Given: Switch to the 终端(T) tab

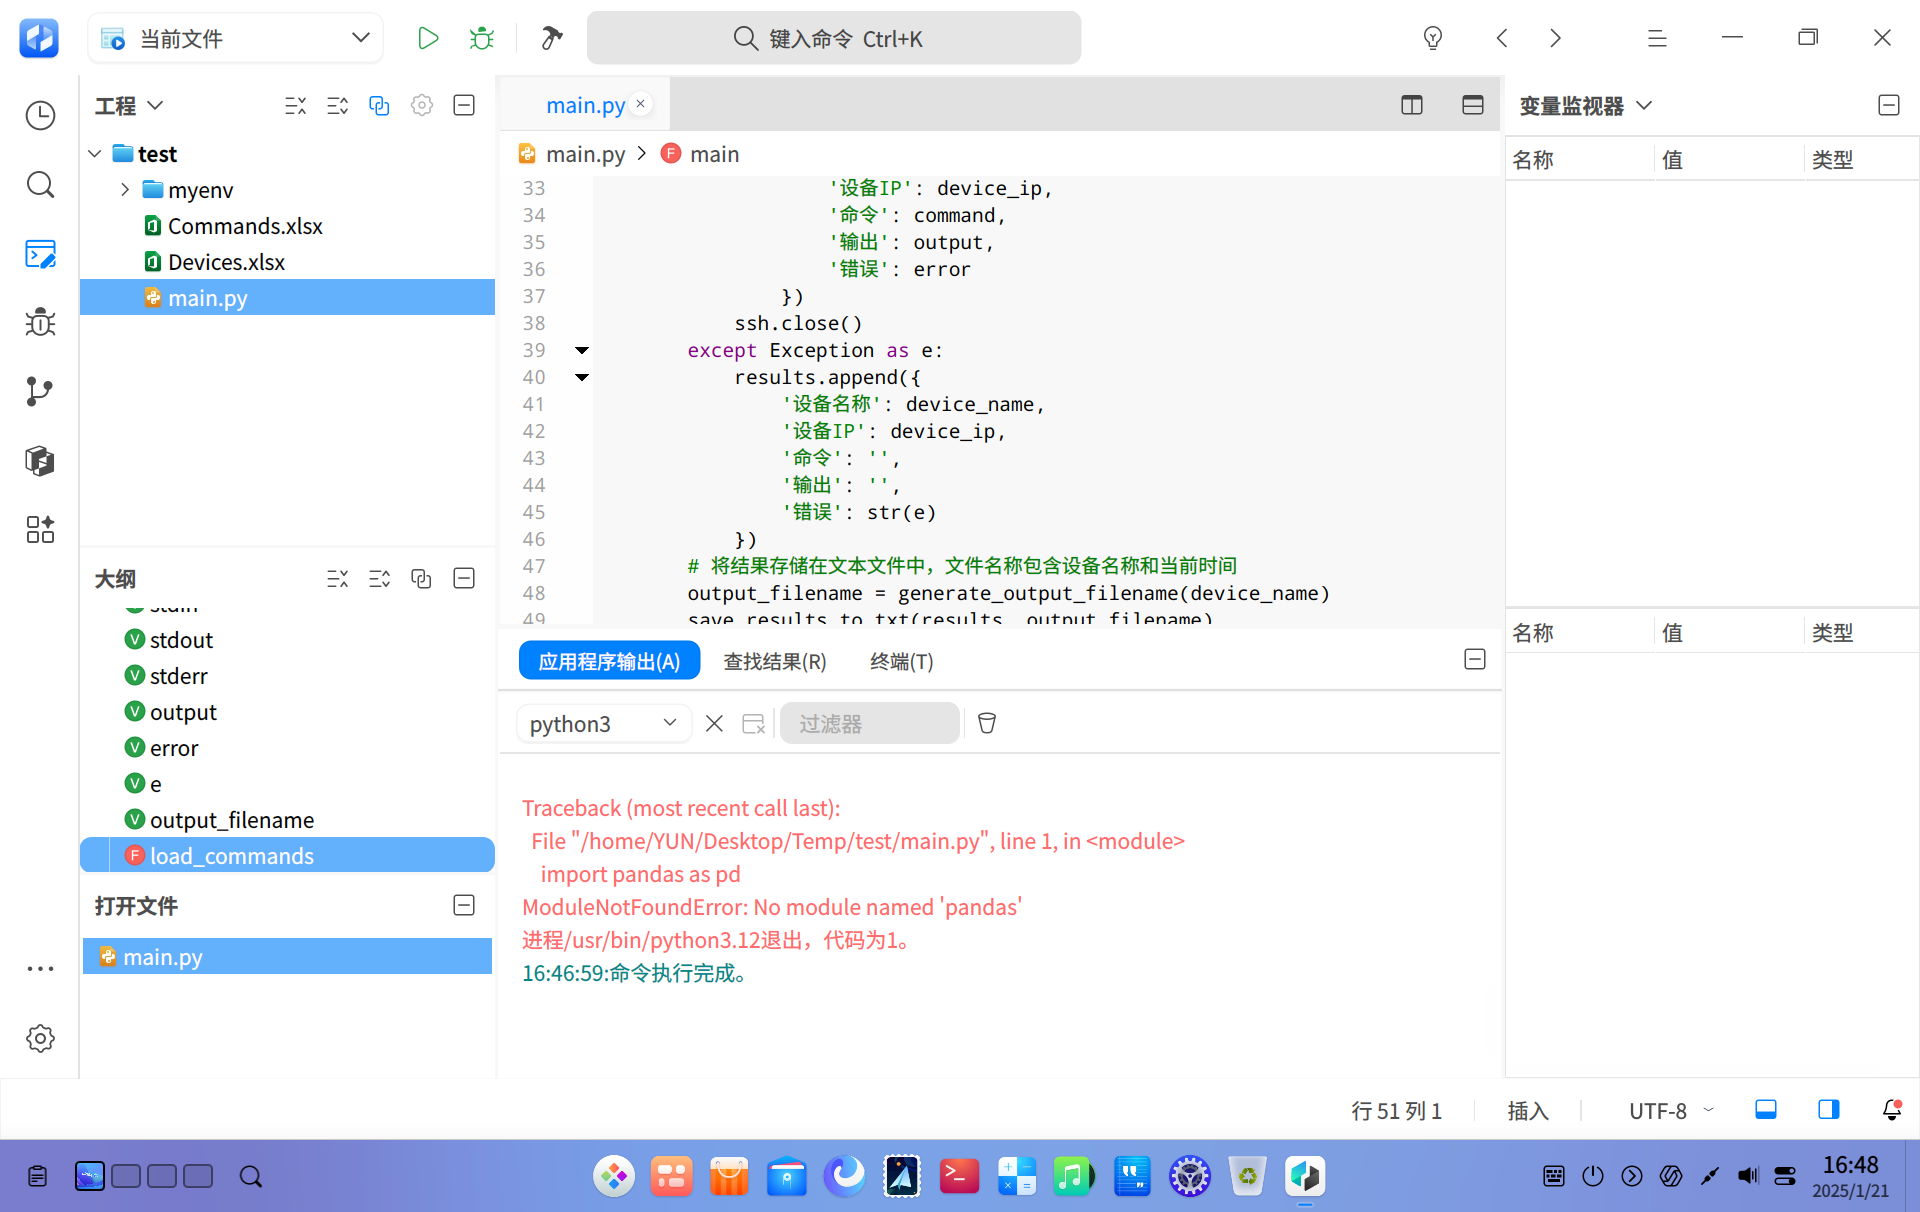Looking at the screenshot, I should click(901, 661).
